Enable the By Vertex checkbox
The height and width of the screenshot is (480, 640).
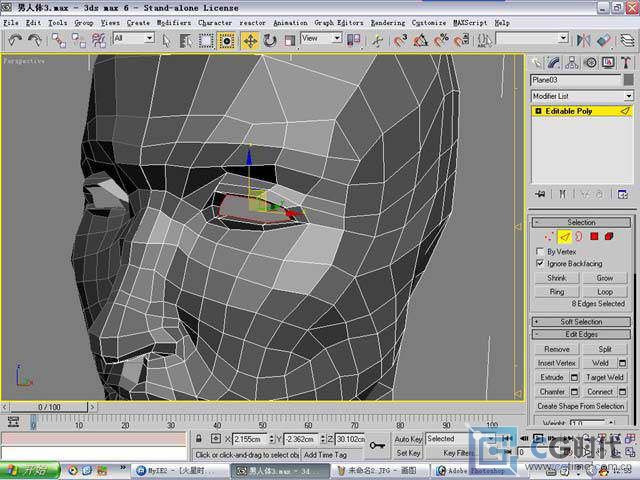(540, 251)
